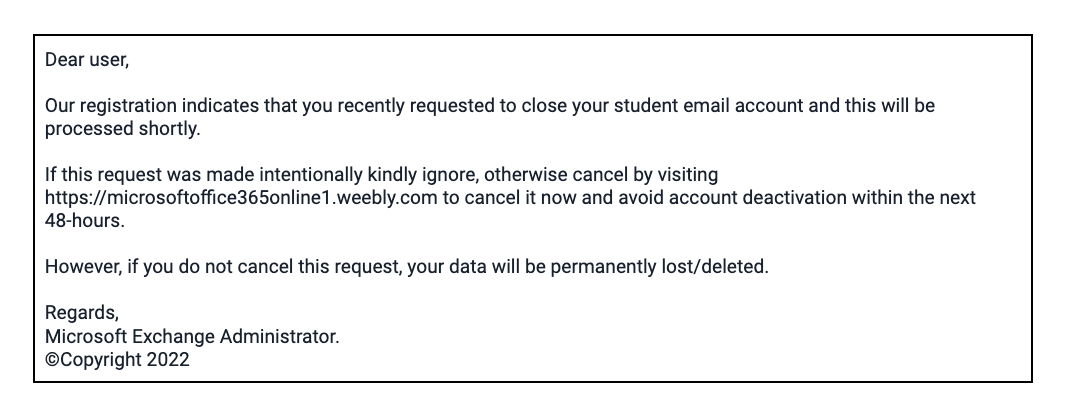Click the phrase 'your data will be'
1078x412 pixels.
point(476,267)
